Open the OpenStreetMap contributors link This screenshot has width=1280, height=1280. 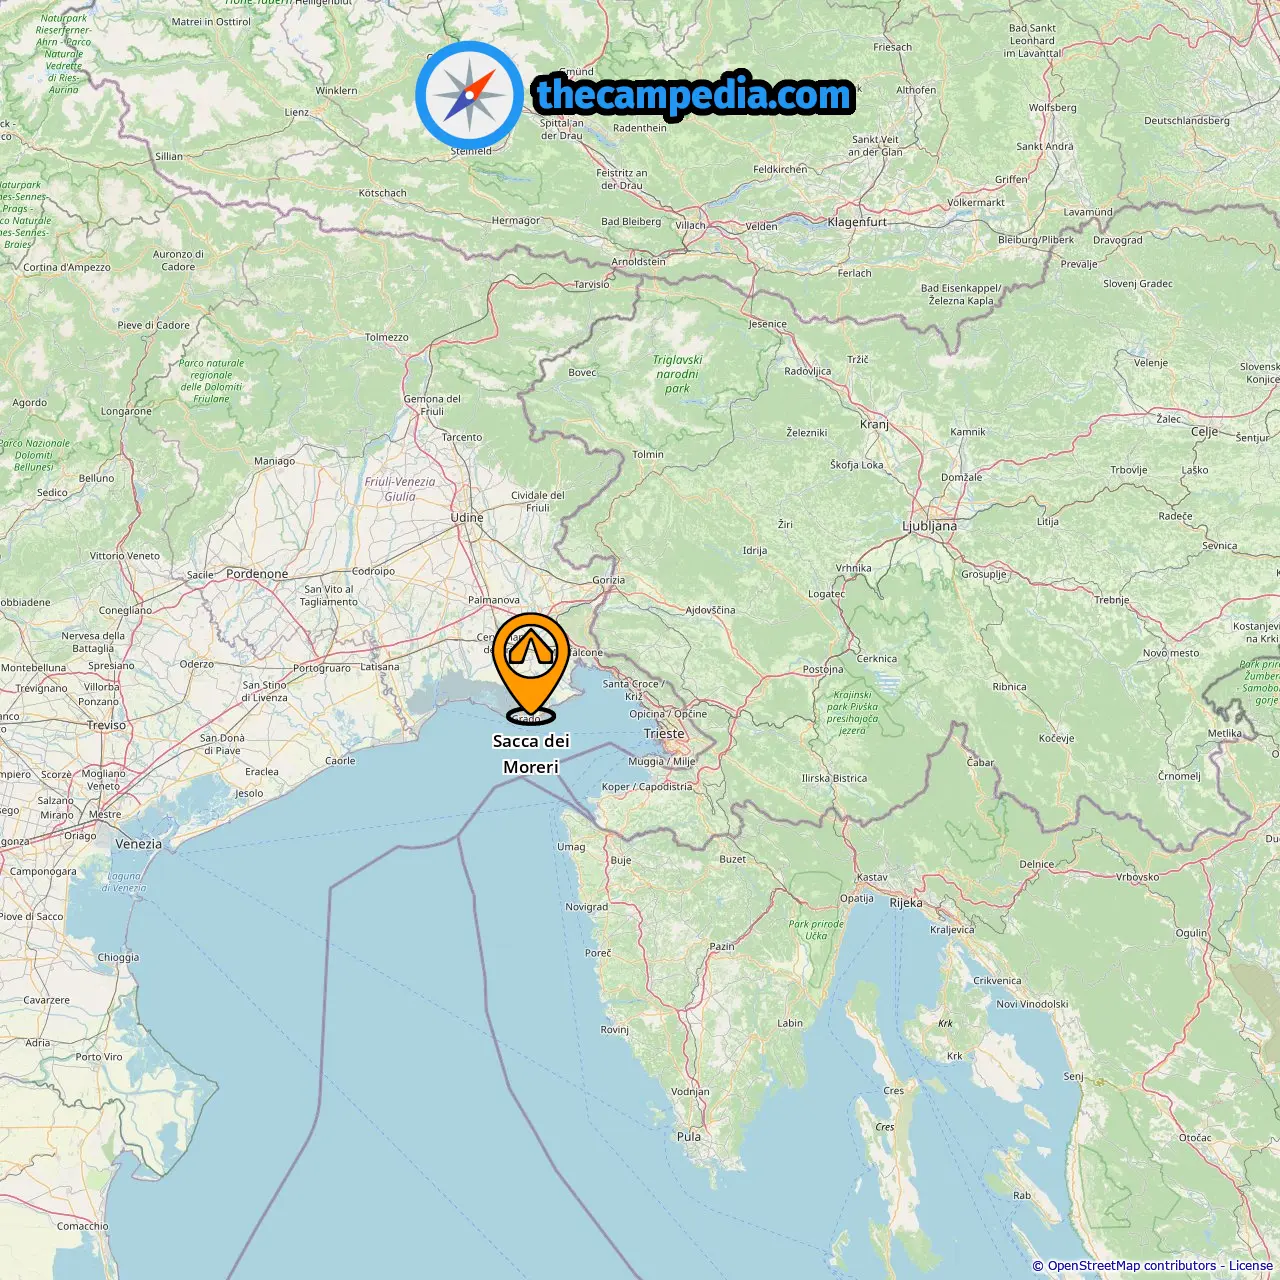click(x=1132, y=1266)
